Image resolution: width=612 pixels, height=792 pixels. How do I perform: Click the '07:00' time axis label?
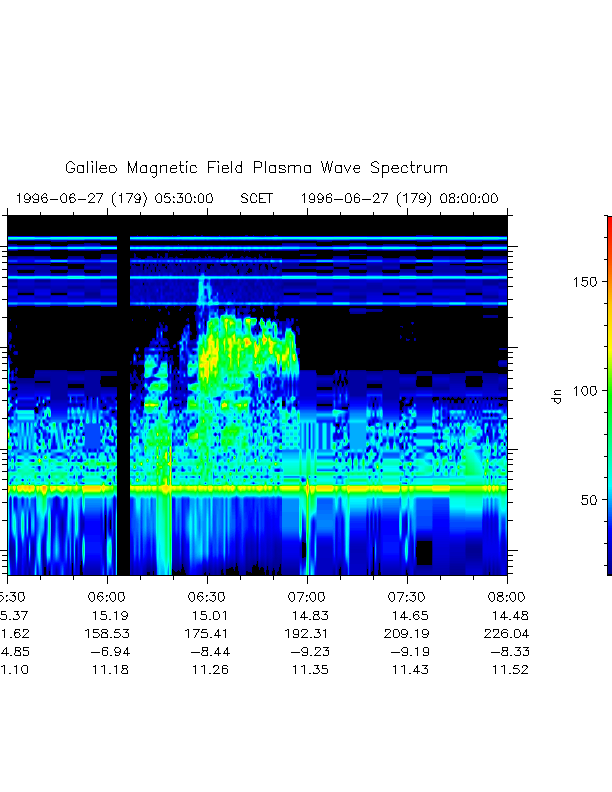click(307, 597)
